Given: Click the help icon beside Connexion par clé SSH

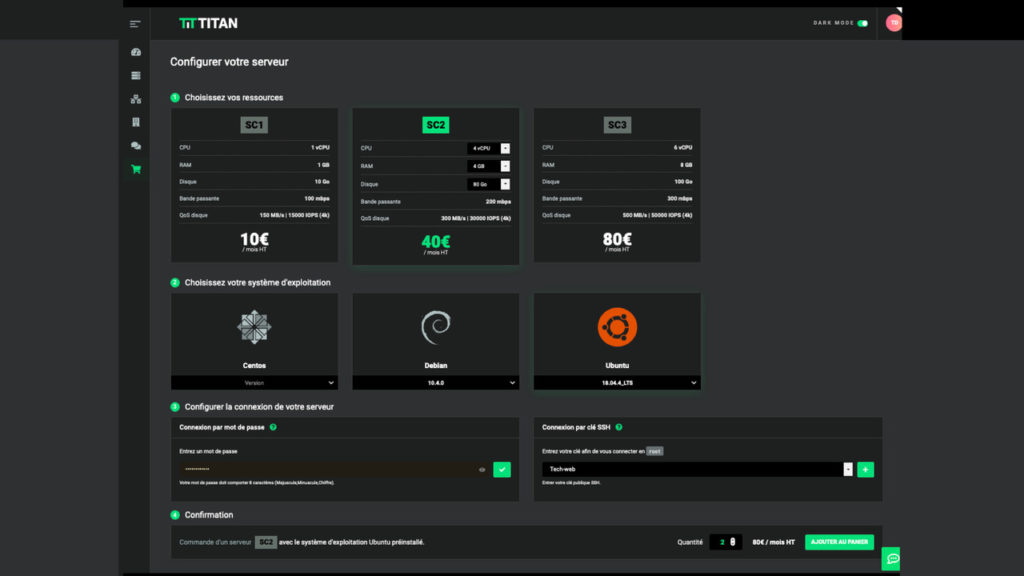Looking at the screenshot, I should click(x=619, y=427).
